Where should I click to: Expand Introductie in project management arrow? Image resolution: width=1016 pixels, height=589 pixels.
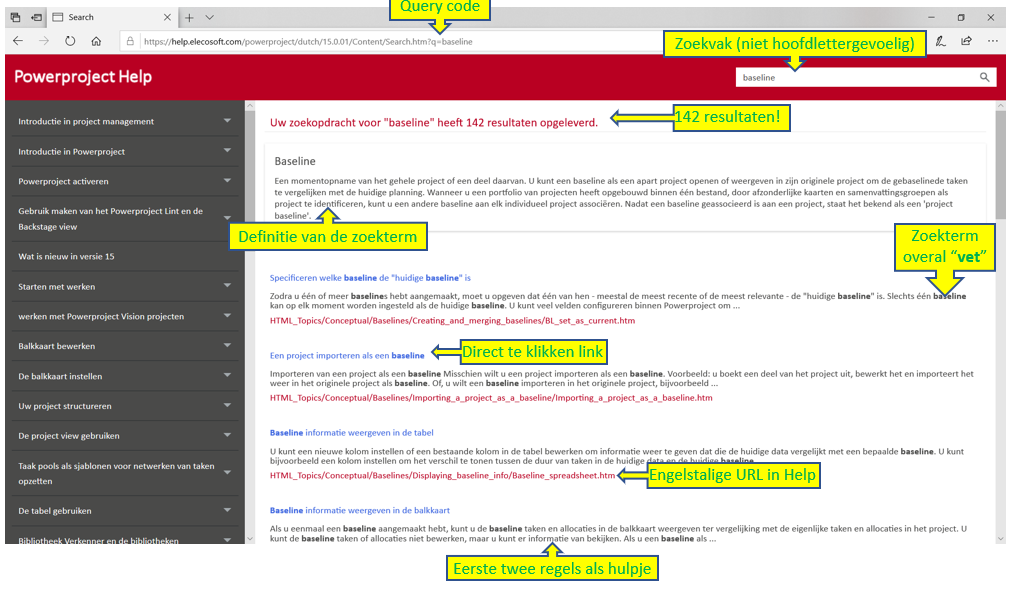(227, 121)
